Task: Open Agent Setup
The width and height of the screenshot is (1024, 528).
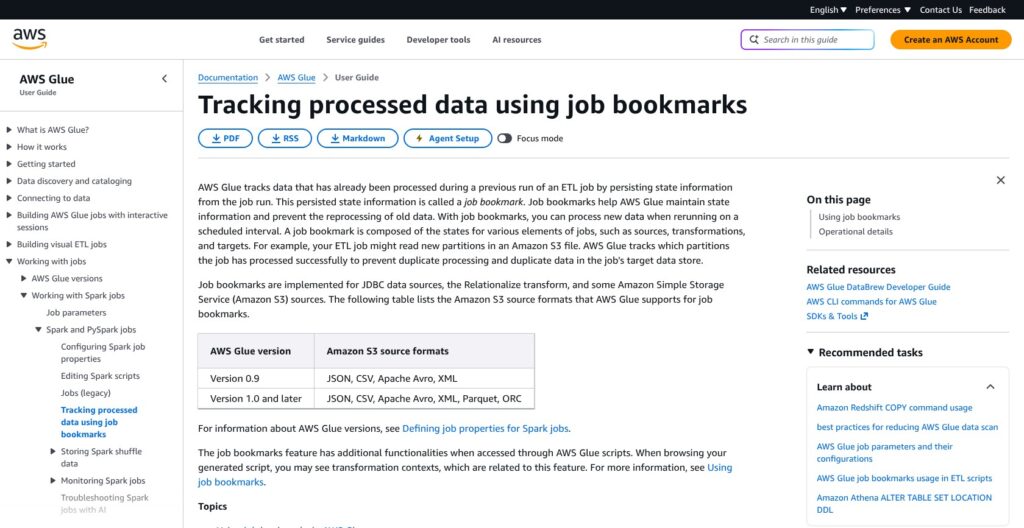Action: point(447,139)
